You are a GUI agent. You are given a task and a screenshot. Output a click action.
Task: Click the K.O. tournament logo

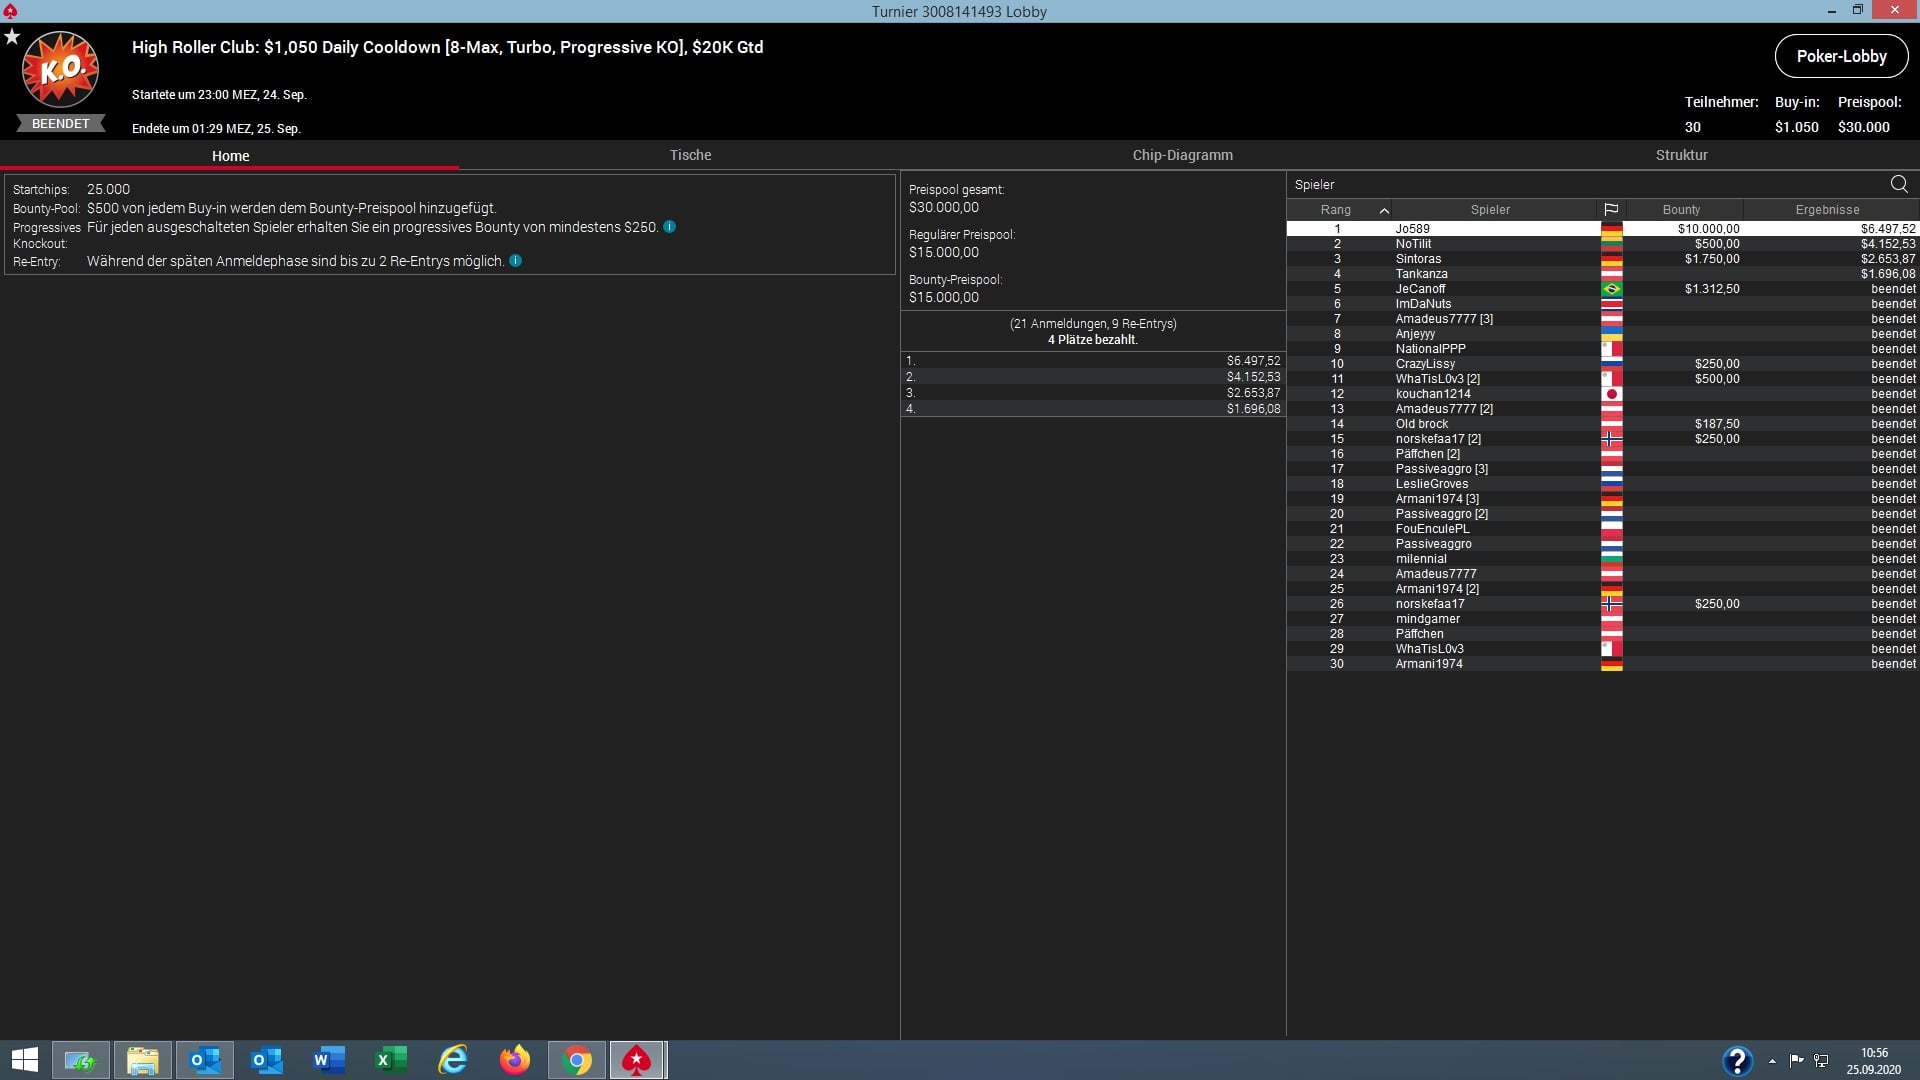pyautogui.click(x=60, y=70)
